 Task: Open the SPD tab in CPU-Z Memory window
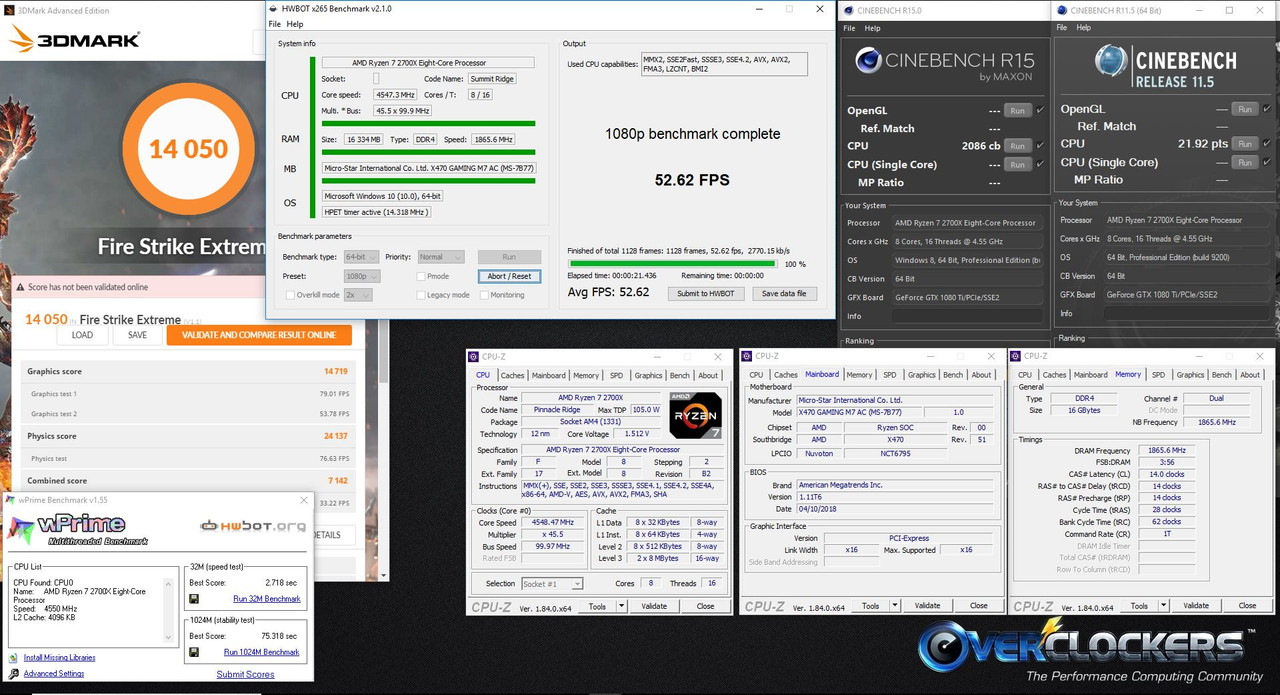[x=1158, y=375]
